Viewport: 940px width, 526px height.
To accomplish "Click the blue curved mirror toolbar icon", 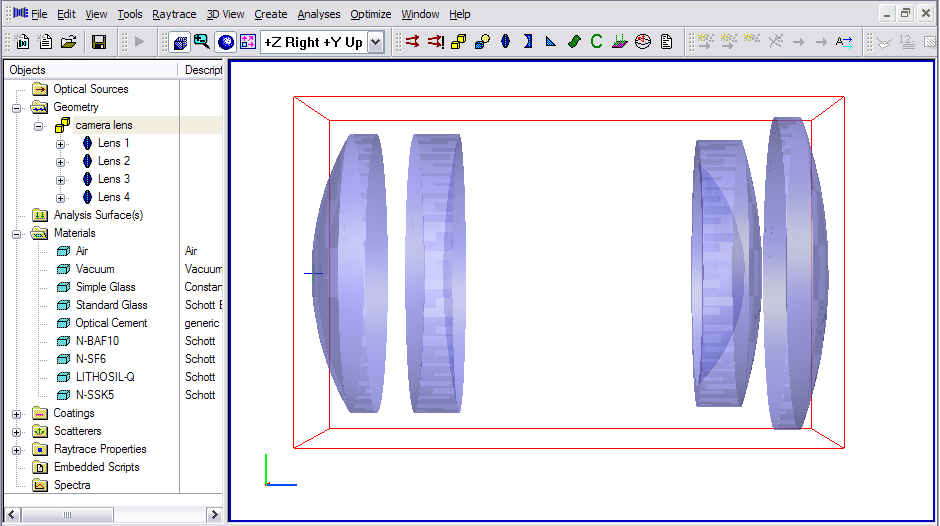I will coord(528,42).
